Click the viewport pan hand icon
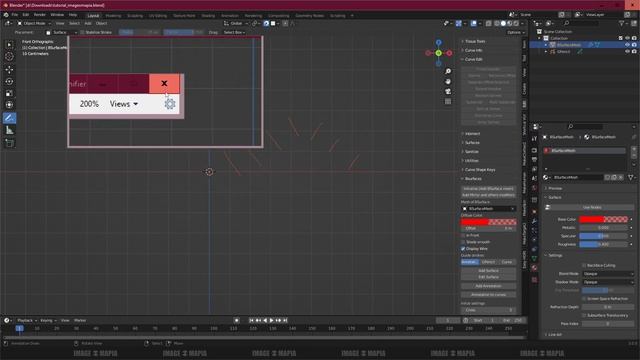 point(448,82)
